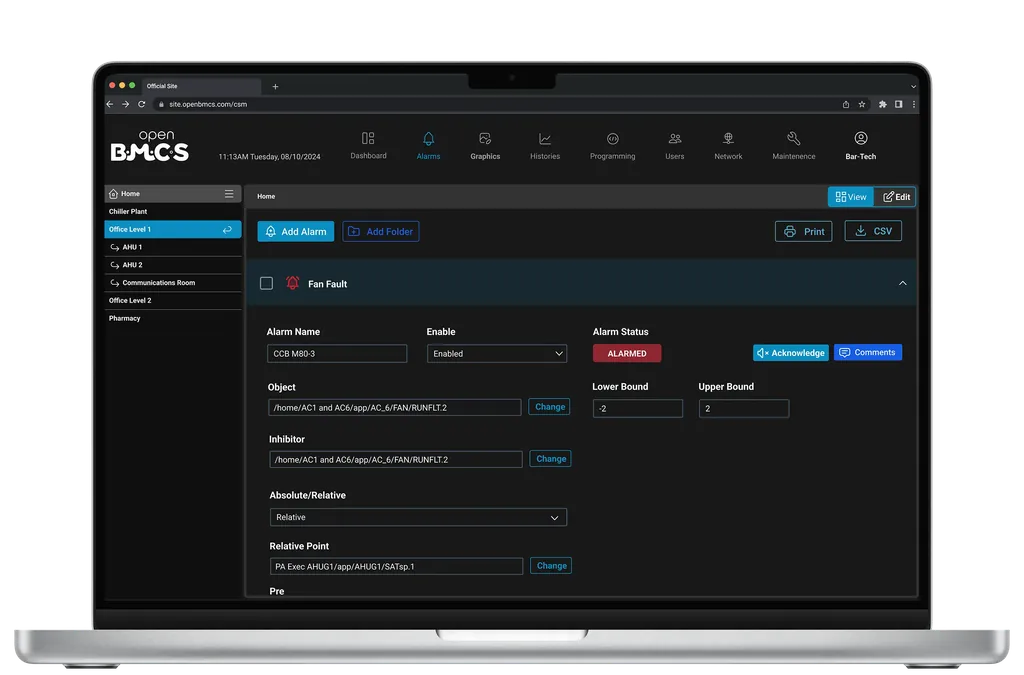Open the Dashboard page
Viewport: 1024px width, 675px height.
(x=368, y=146)
